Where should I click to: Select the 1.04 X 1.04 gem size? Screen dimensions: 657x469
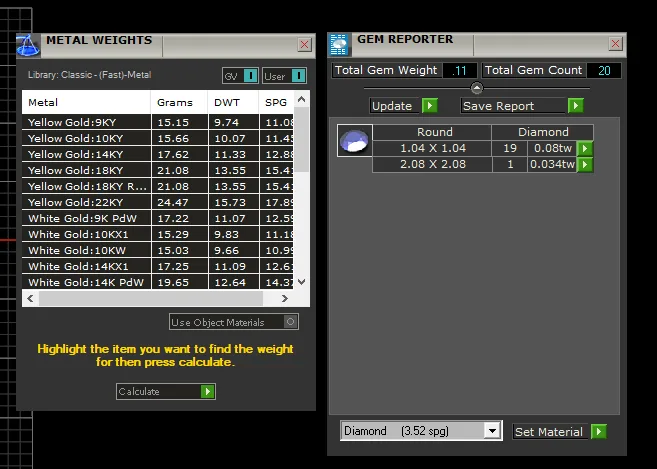click(432, 148)
